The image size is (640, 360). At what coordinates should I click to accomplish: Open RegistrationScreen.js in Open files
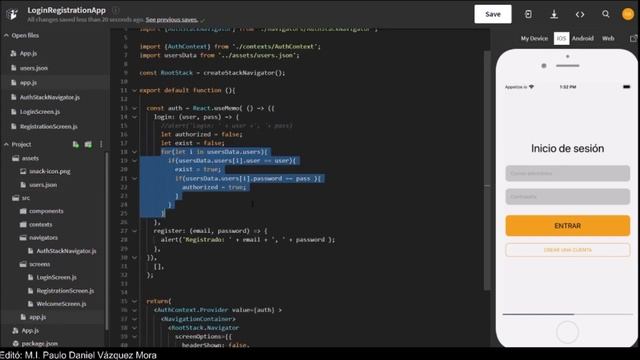tap(49, 127)
